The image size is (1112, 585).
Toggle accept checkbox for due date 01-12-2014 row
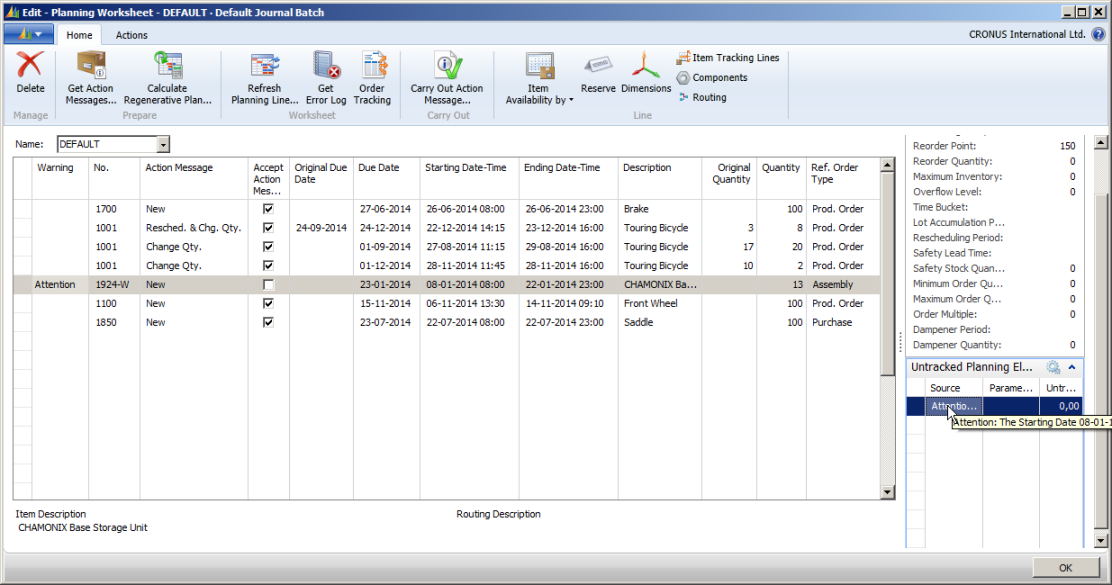268,265
